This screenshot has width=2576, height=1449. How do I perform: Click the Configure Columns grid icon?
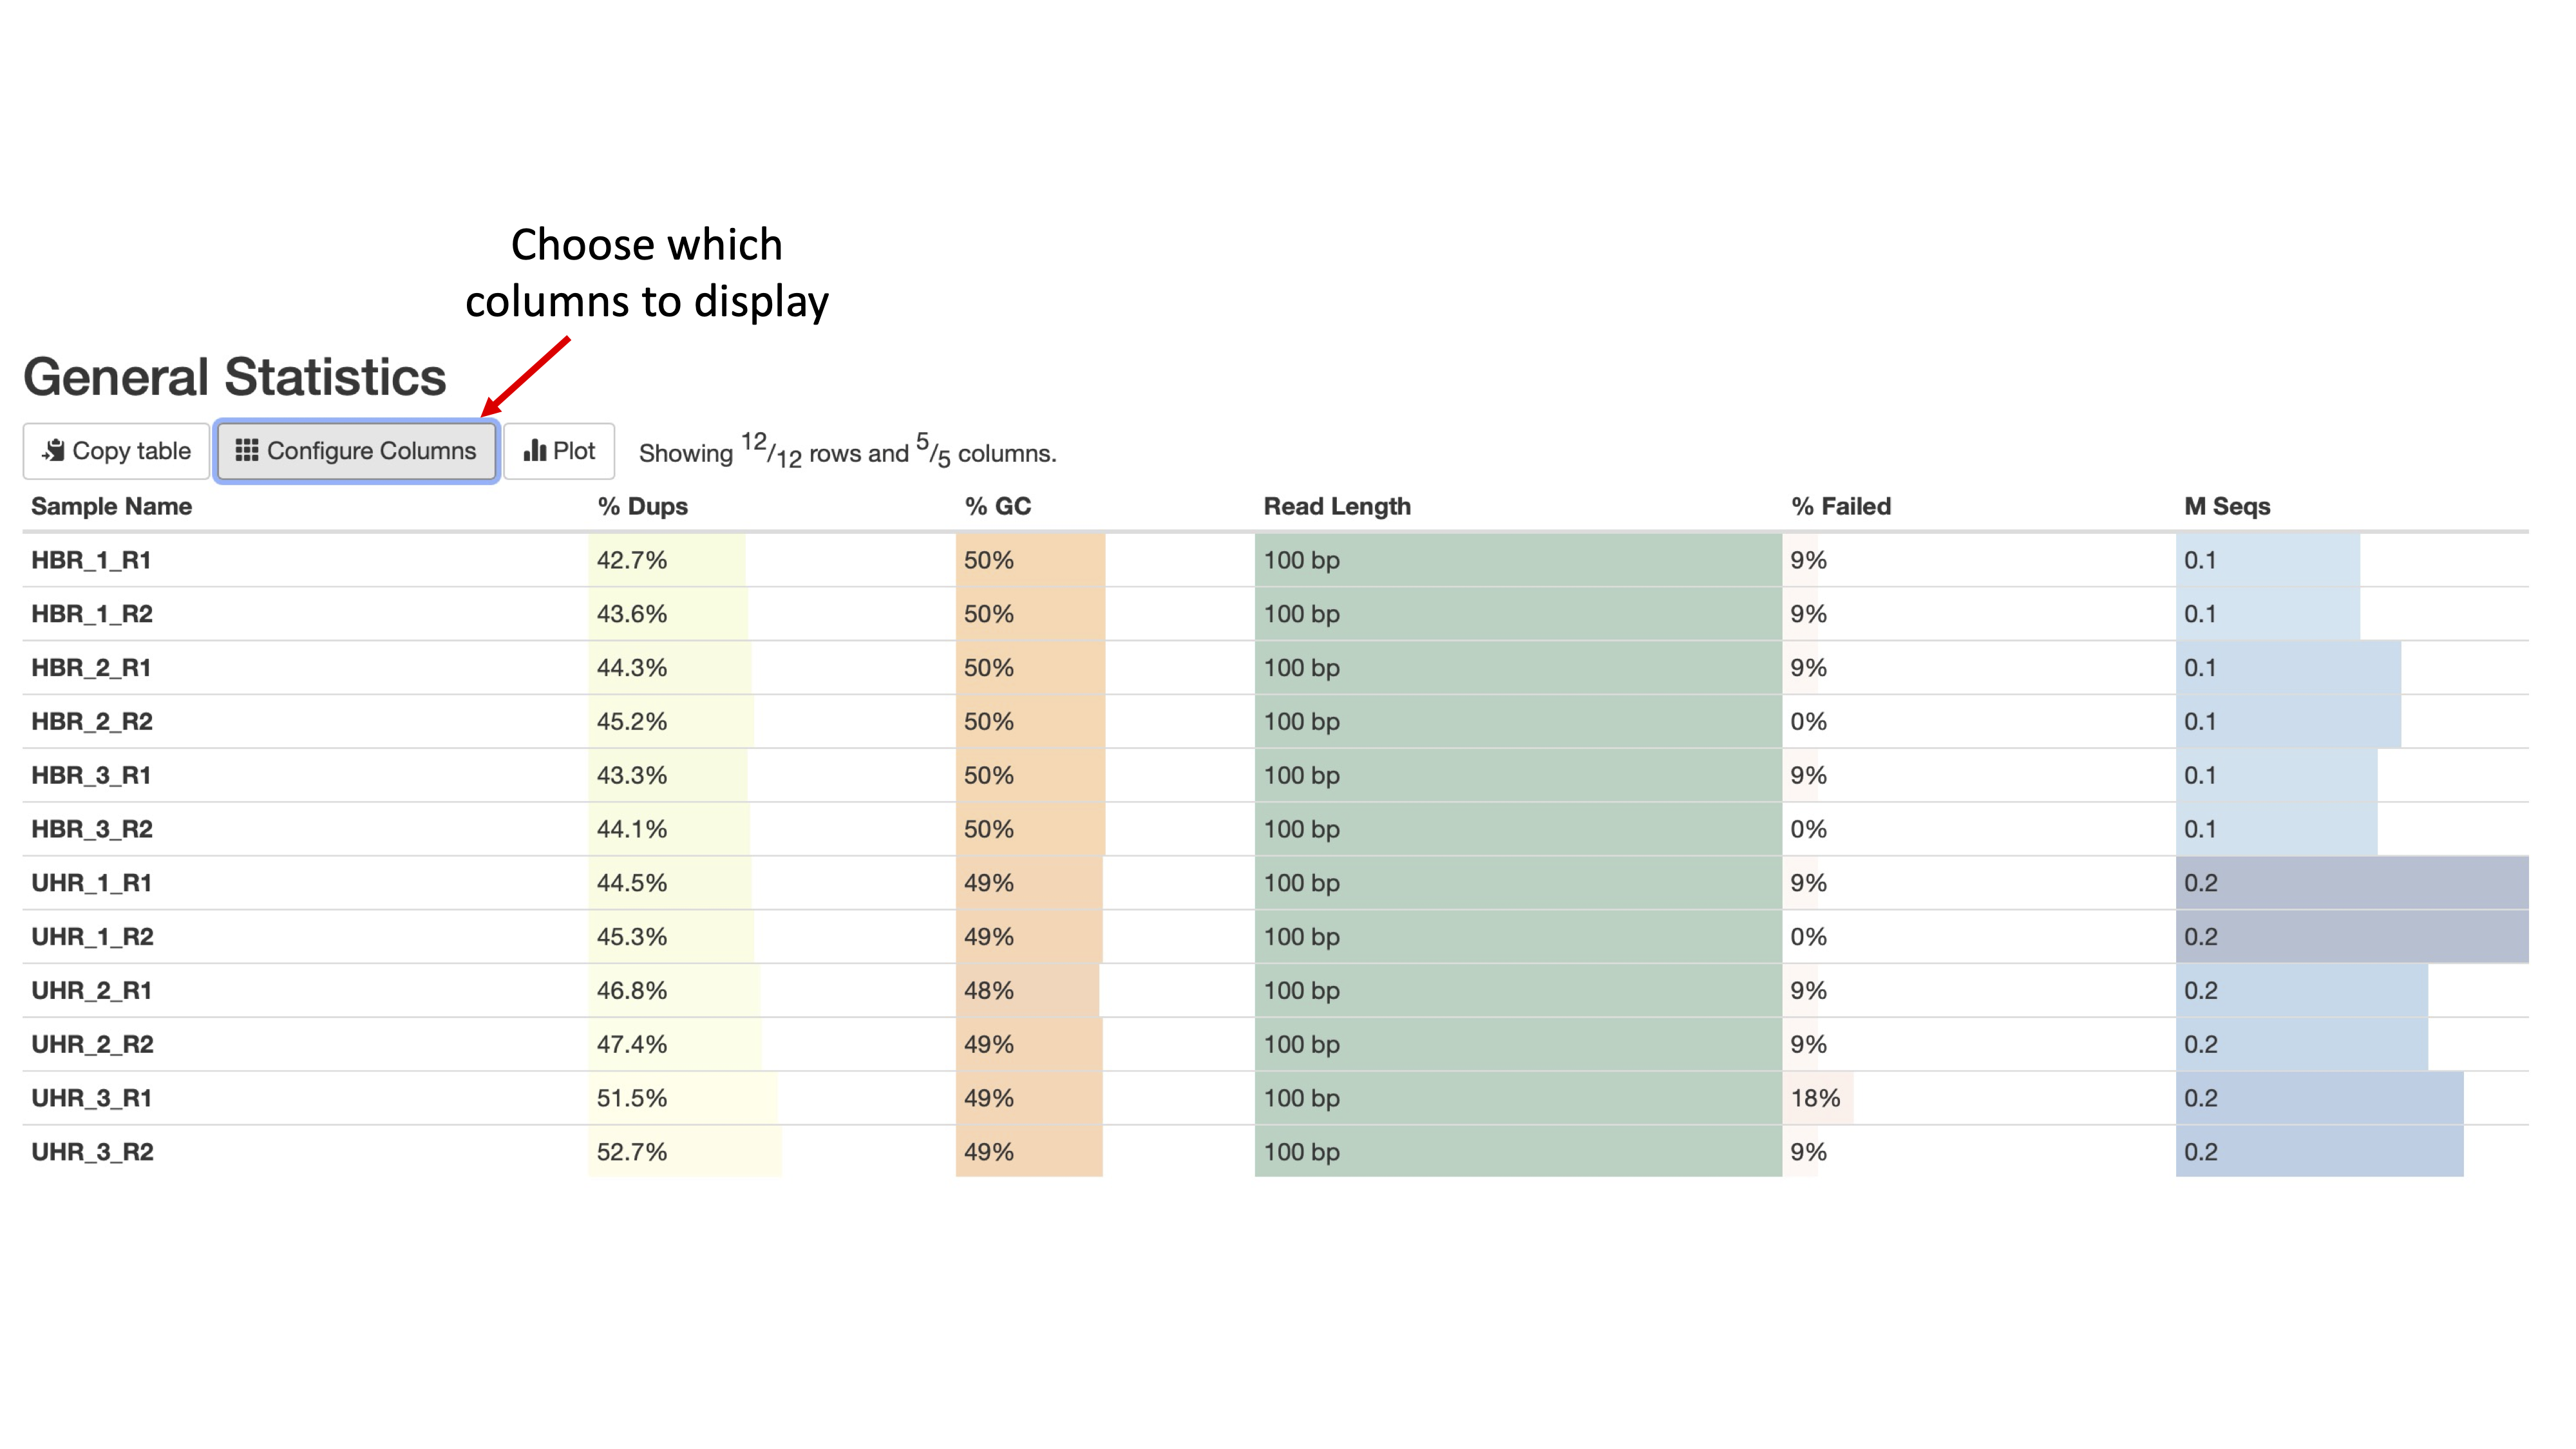coord(247,451)
